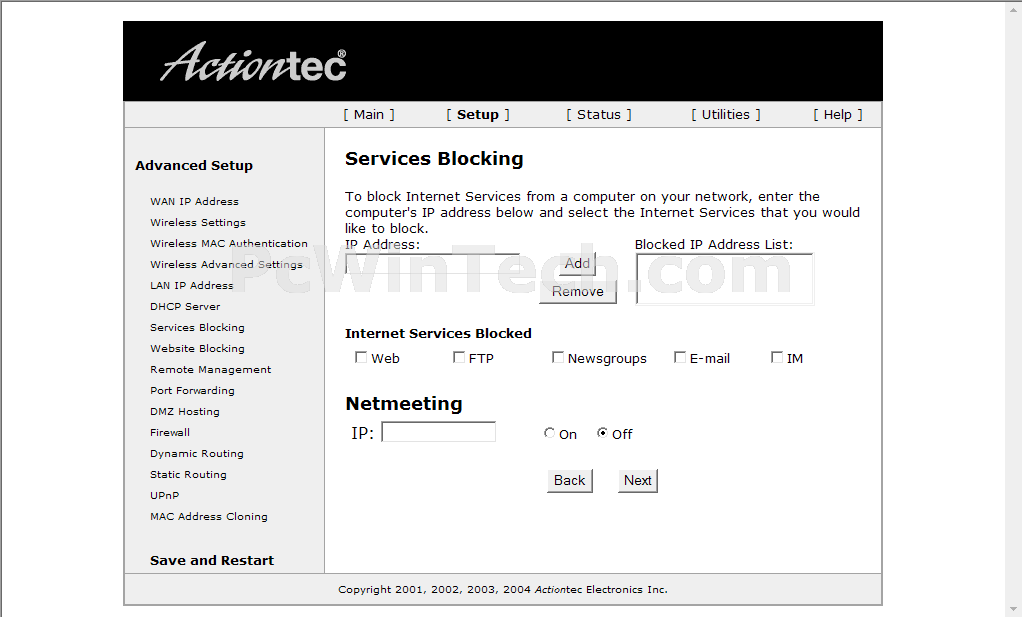Open WAN IP Address settings
This screenshot has height=617, width=1022.
[x=194, y=201]
